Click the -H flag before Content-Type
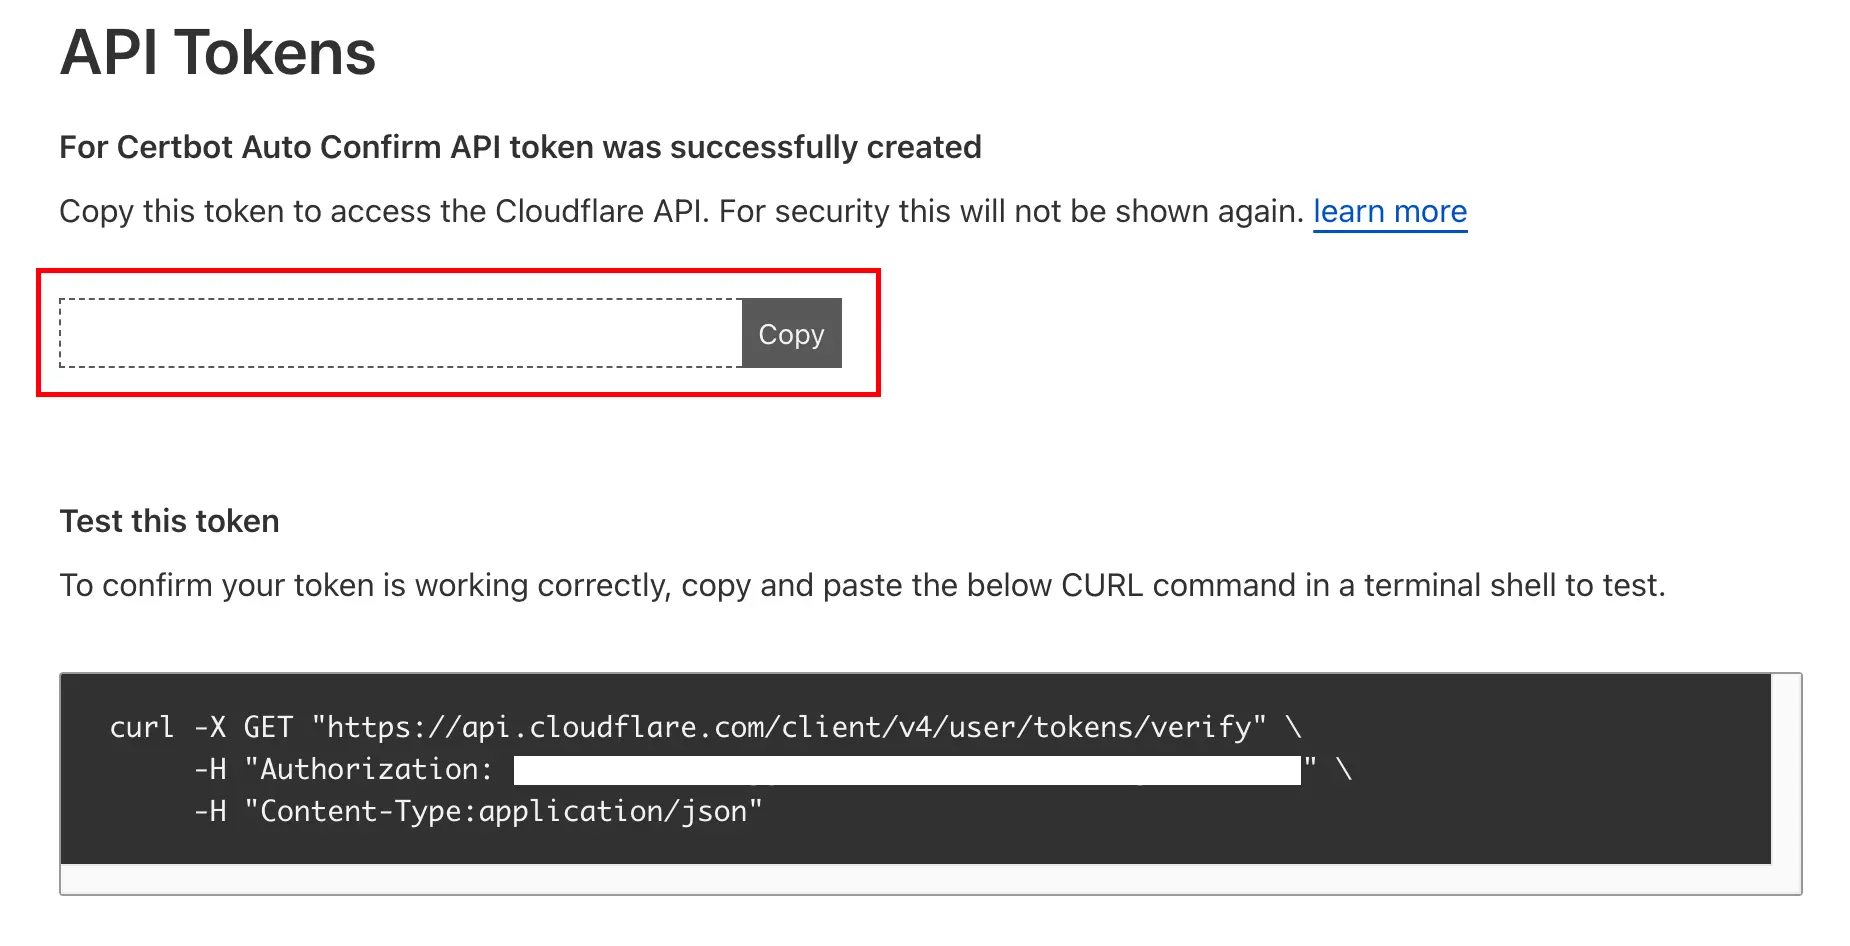Image resolution: width=1850 pixels, height=946 pixels. (210, 811)
